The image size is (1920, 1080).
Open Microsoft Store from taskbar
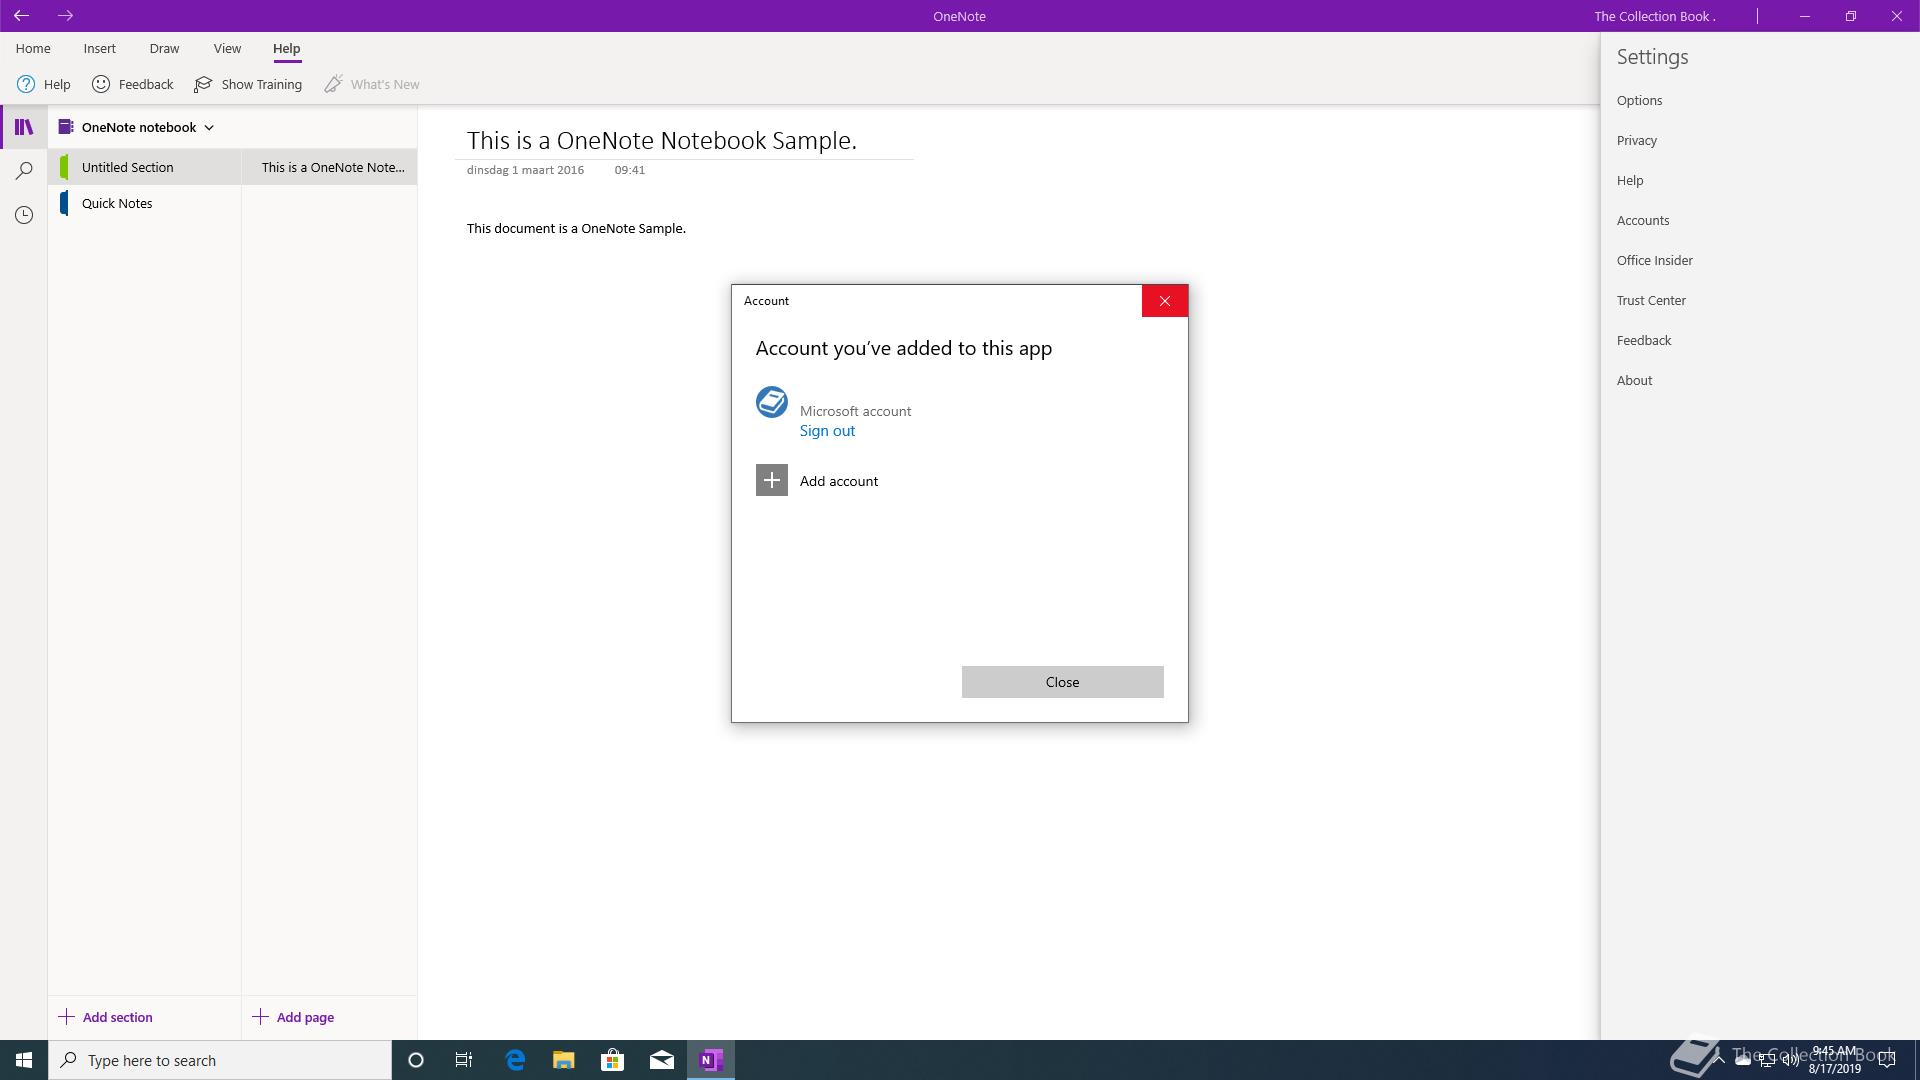(612, 1060)
